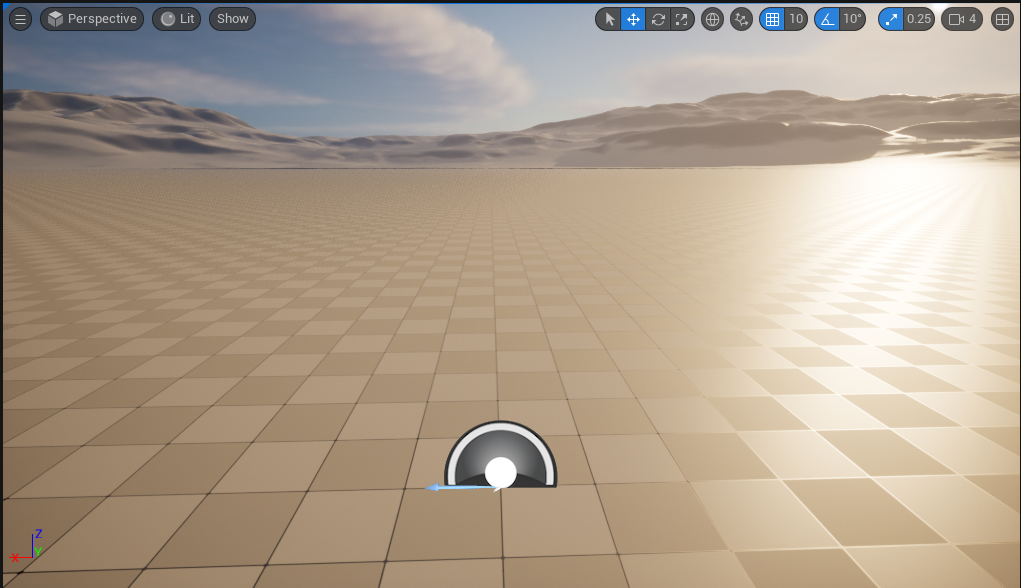This screenshot has width=1021, height=588.
Task: Open rotation snap value 10°
Action: pyautogui.click(x=852, y=20)
